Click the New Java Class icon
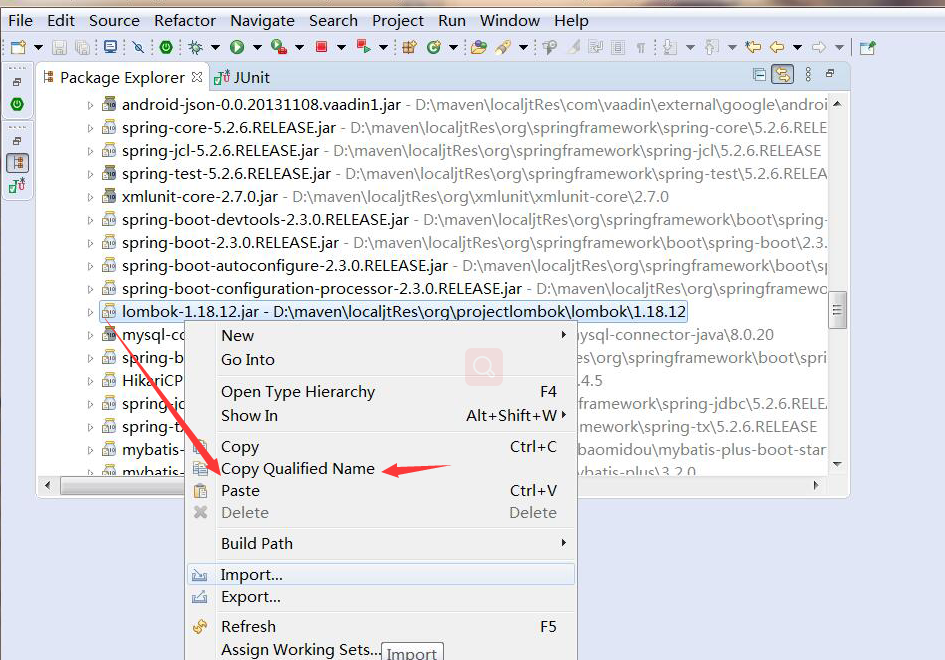945x660 pixels. coord(433,47)
